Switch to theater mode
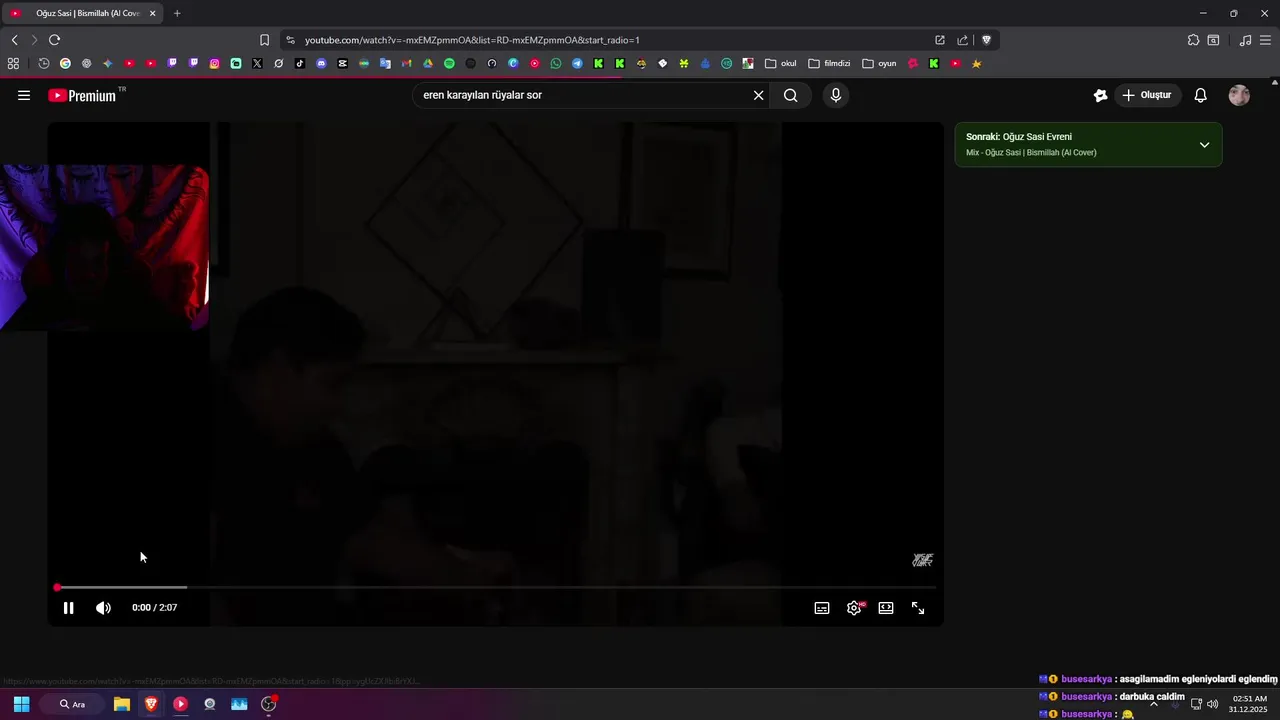This screenshot has width=1280, height=720. (886, 608)
